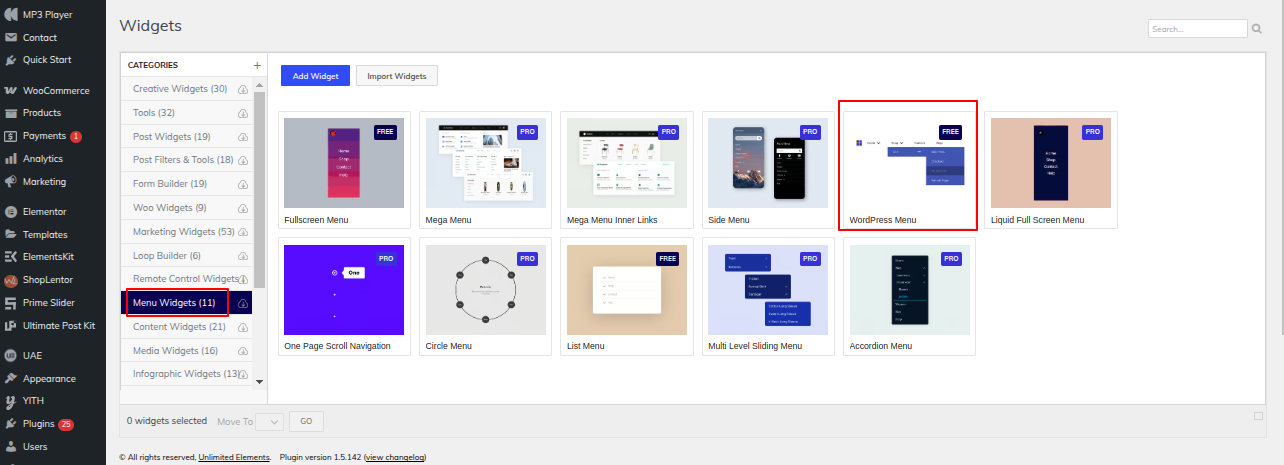Click the GO button

307,422
